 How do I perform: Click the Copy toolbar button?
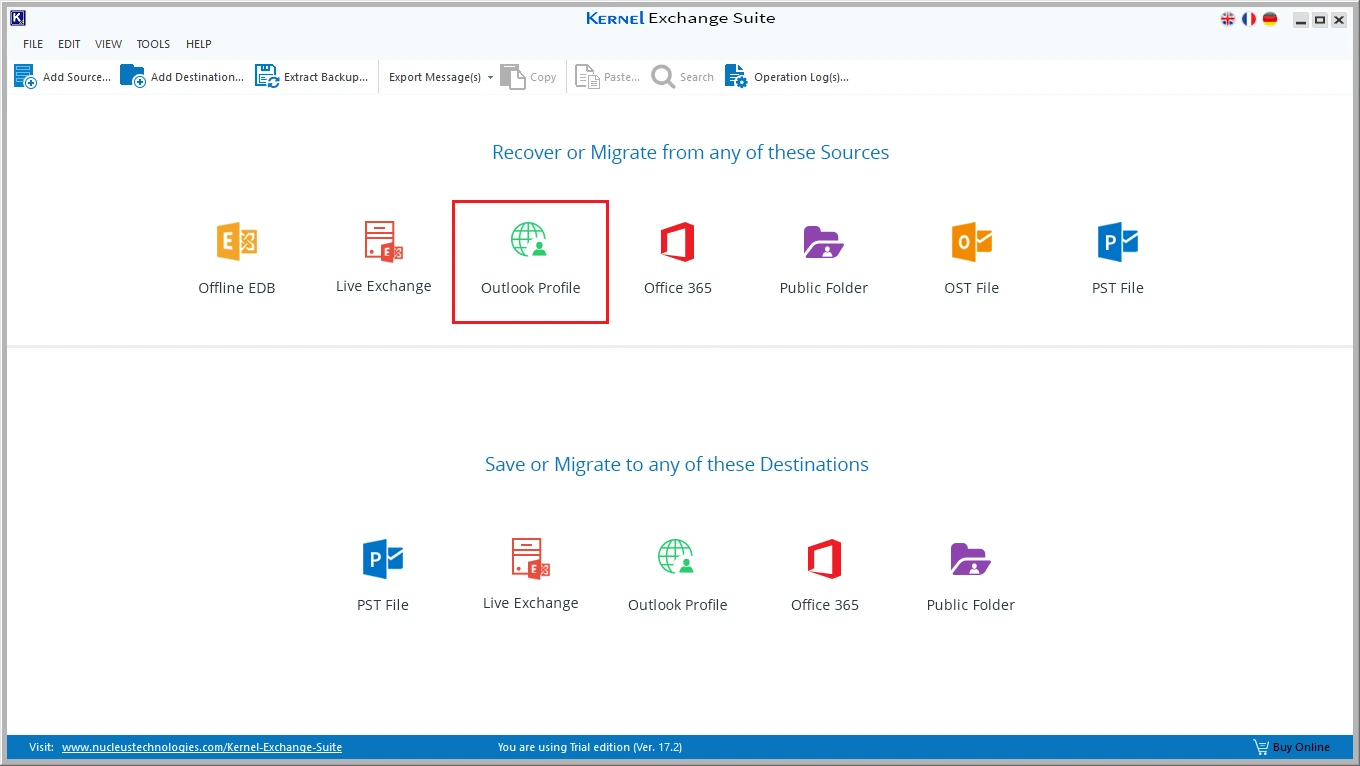pos(529,77)
